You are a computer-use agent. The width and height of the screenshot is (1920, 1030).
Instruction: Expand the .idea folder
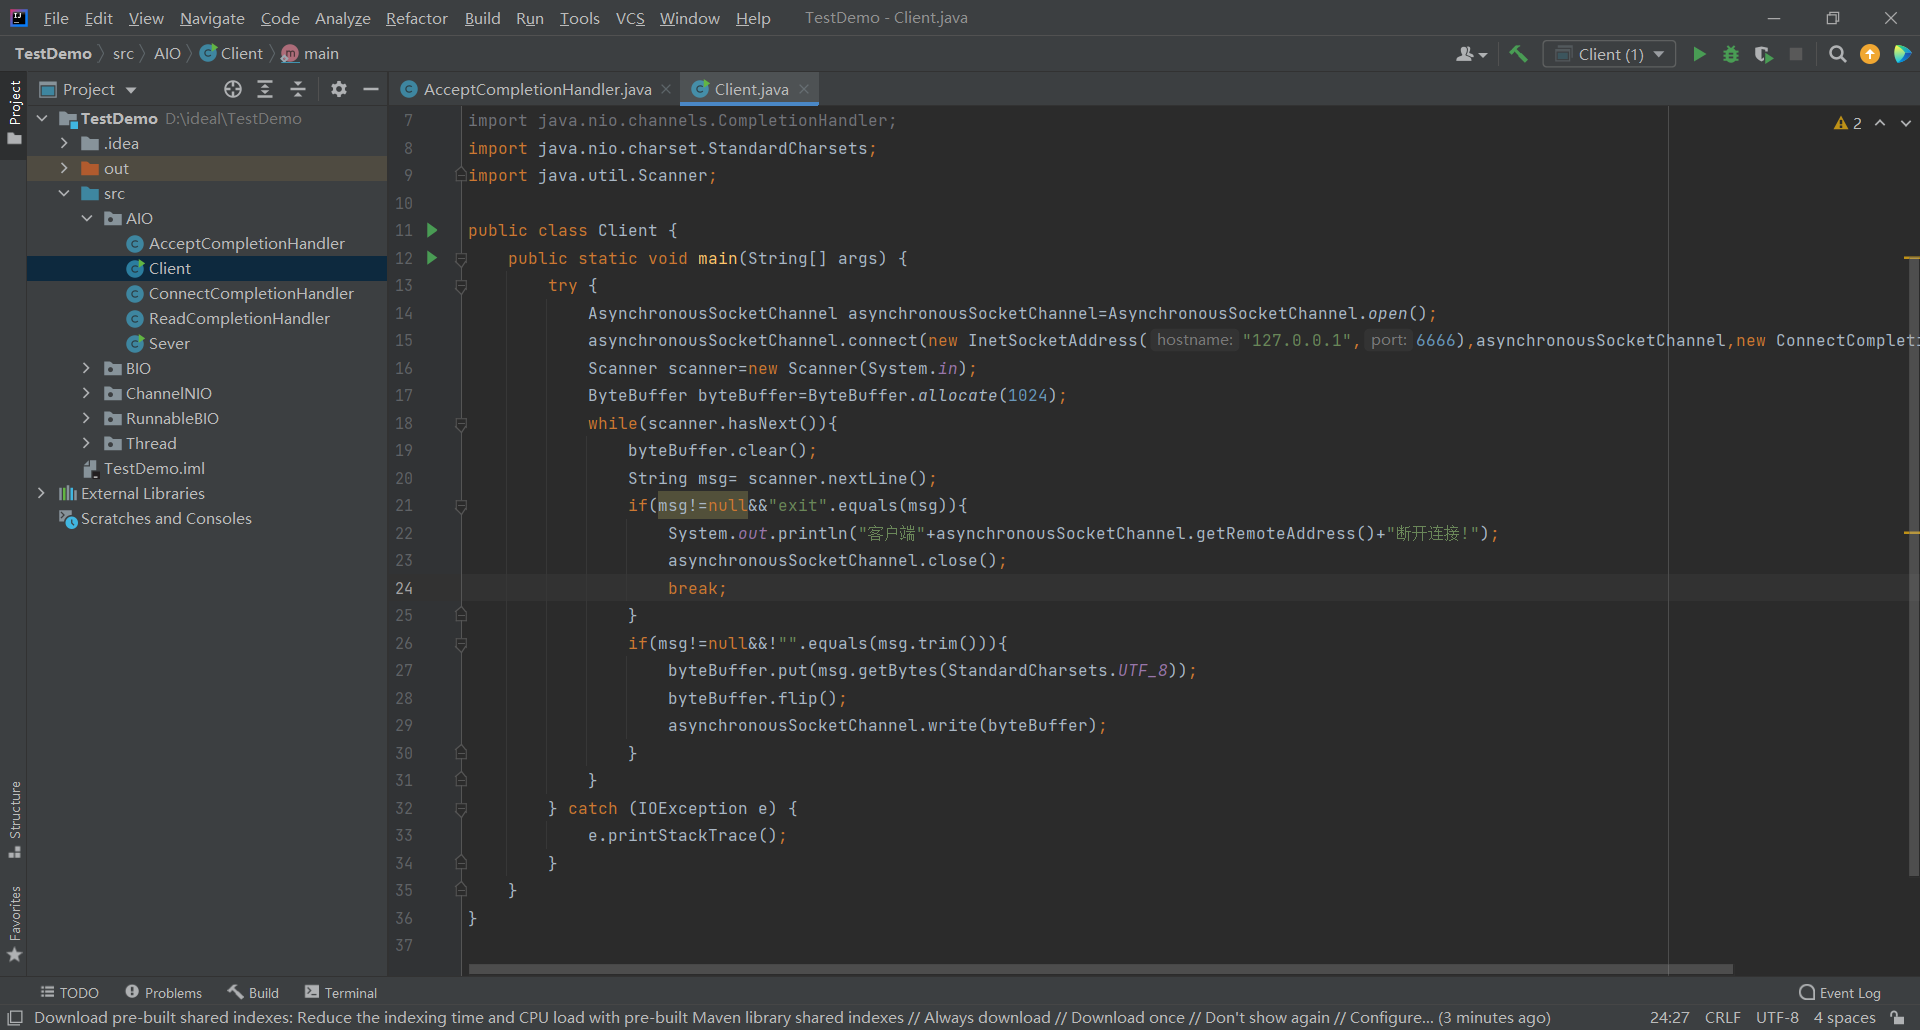click(64, 143)
